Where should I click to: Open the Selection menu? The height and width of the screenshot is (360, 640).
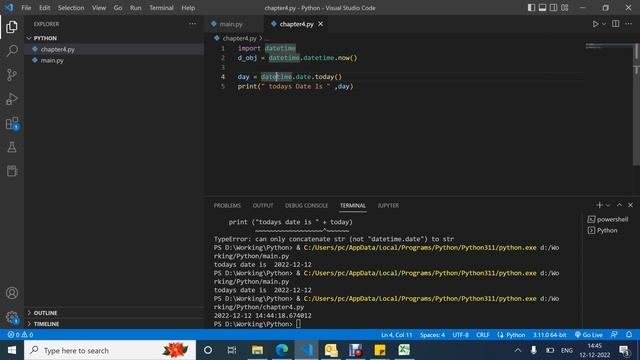click(x=71, y=8)
